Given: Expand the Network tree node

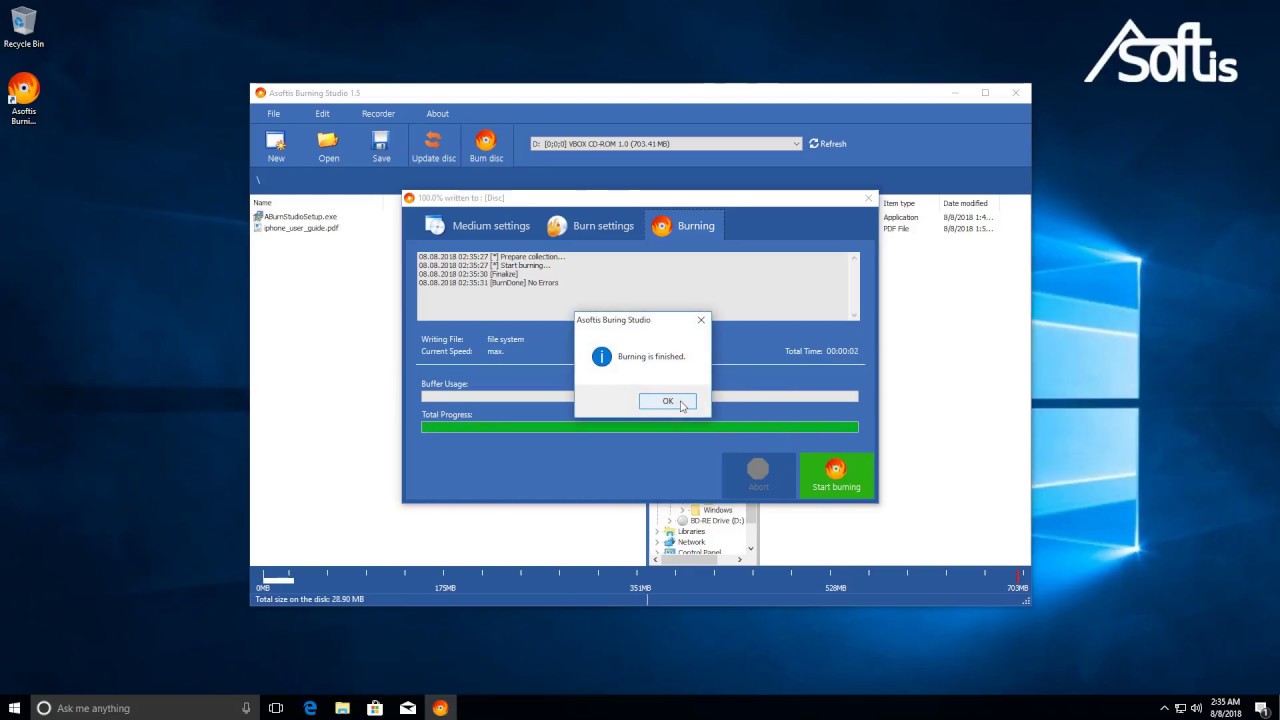Looking at the screenshot, I should pos(657,542).
